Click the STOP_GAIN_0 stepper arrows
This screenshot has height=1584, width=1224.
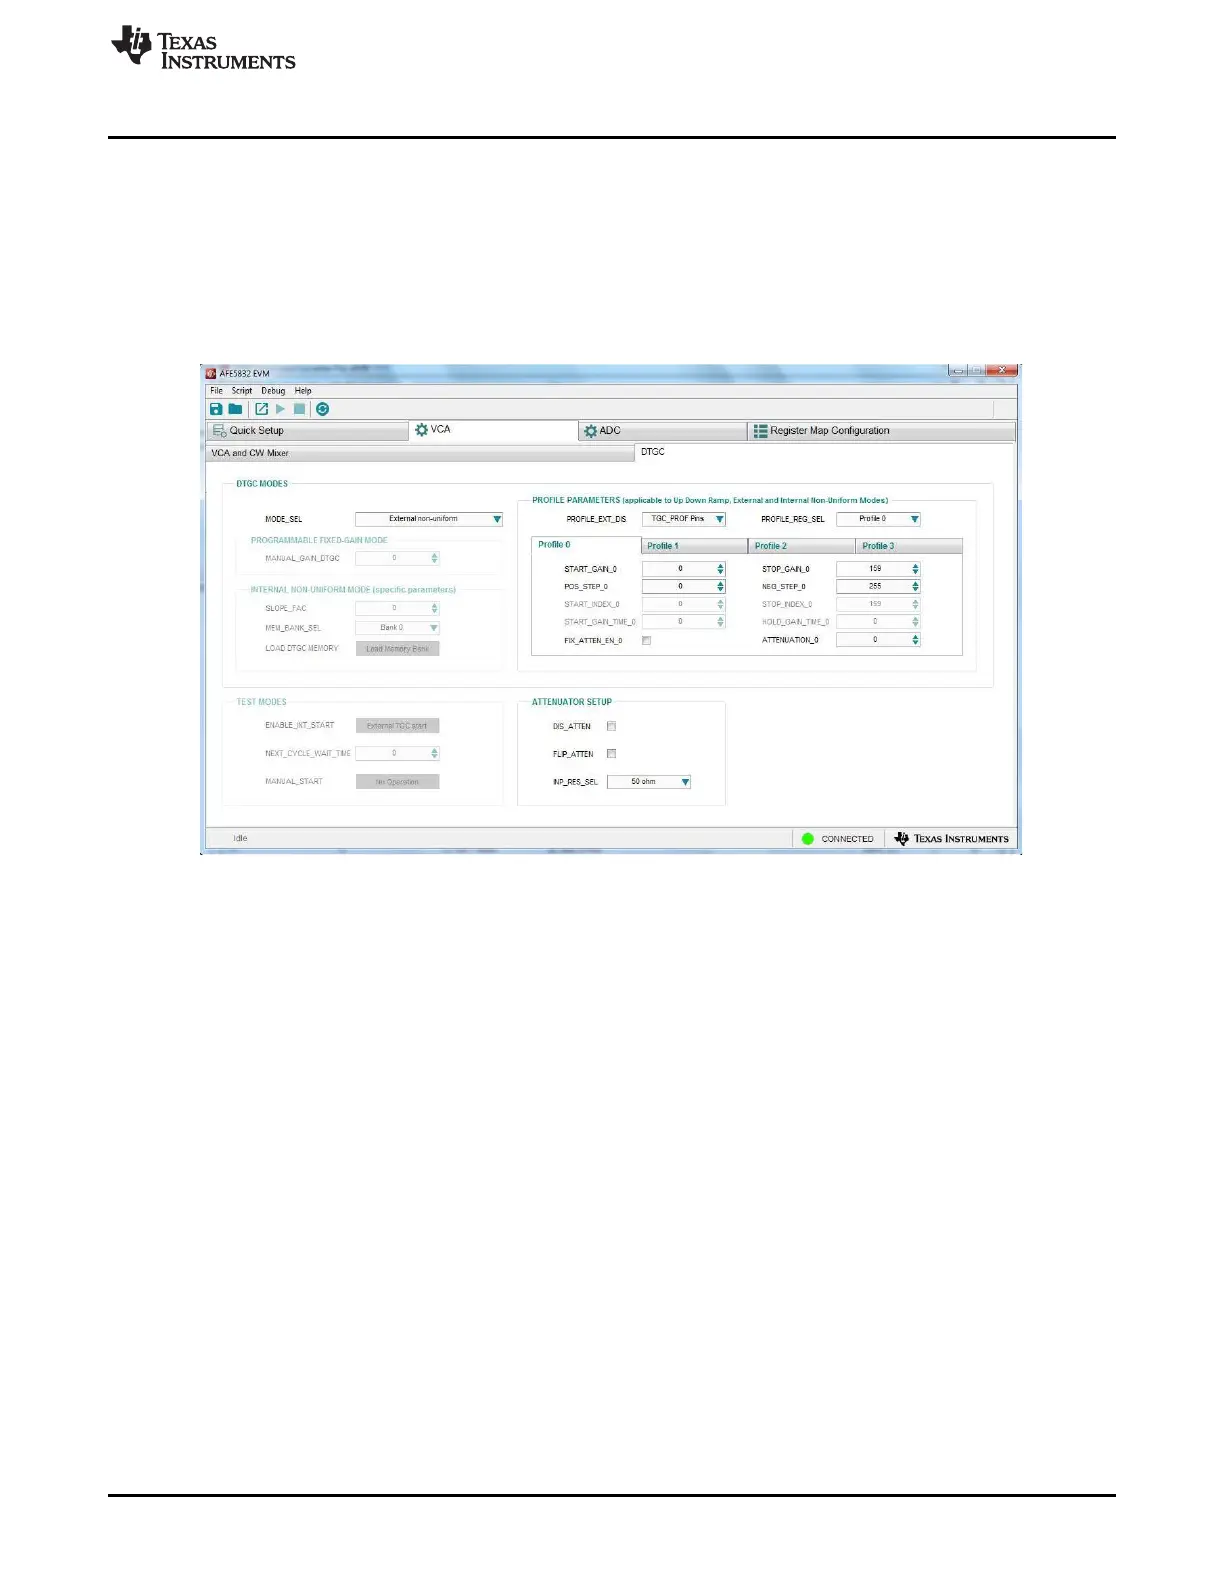(915, 569)
